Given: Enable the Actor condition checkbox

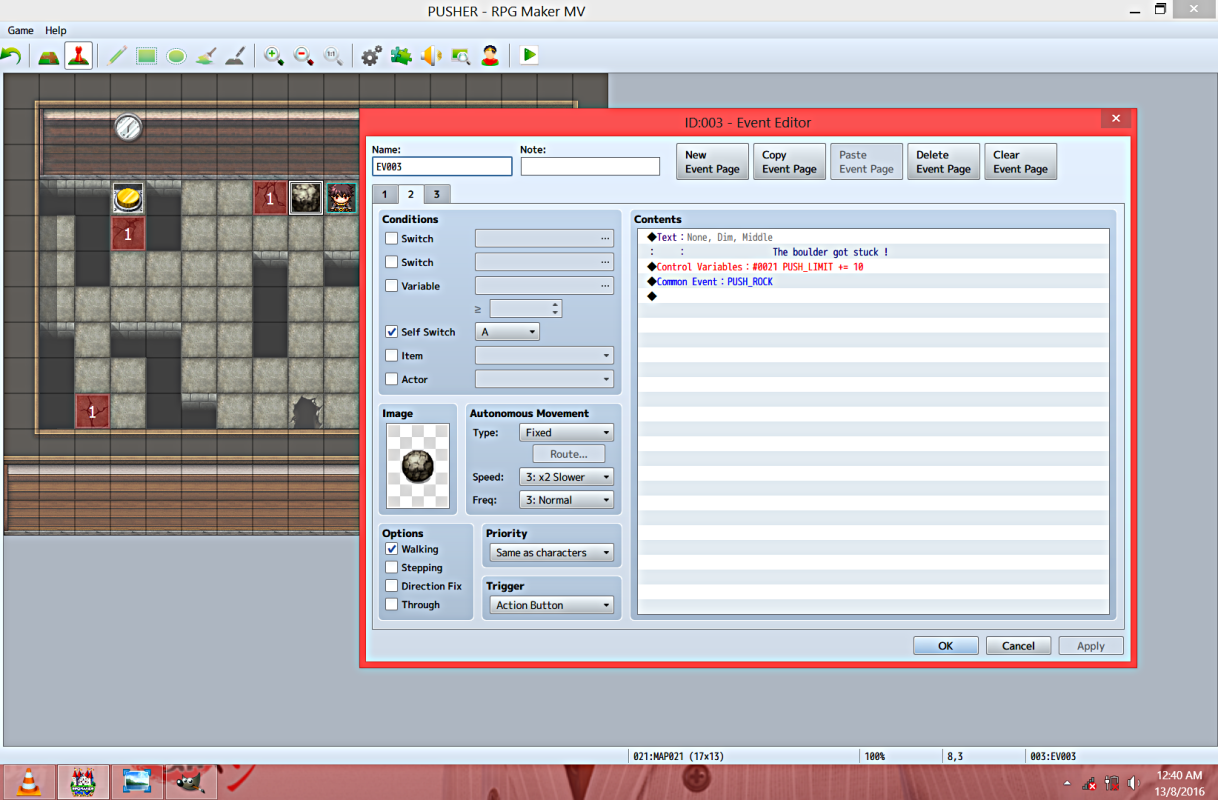Looking at the screenshot, I should point(392,380).
